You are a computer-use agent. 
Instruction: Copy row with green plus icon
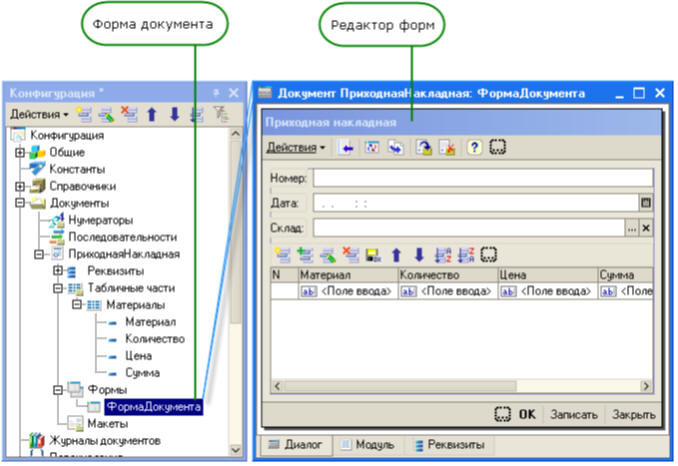tap(305, 255)
